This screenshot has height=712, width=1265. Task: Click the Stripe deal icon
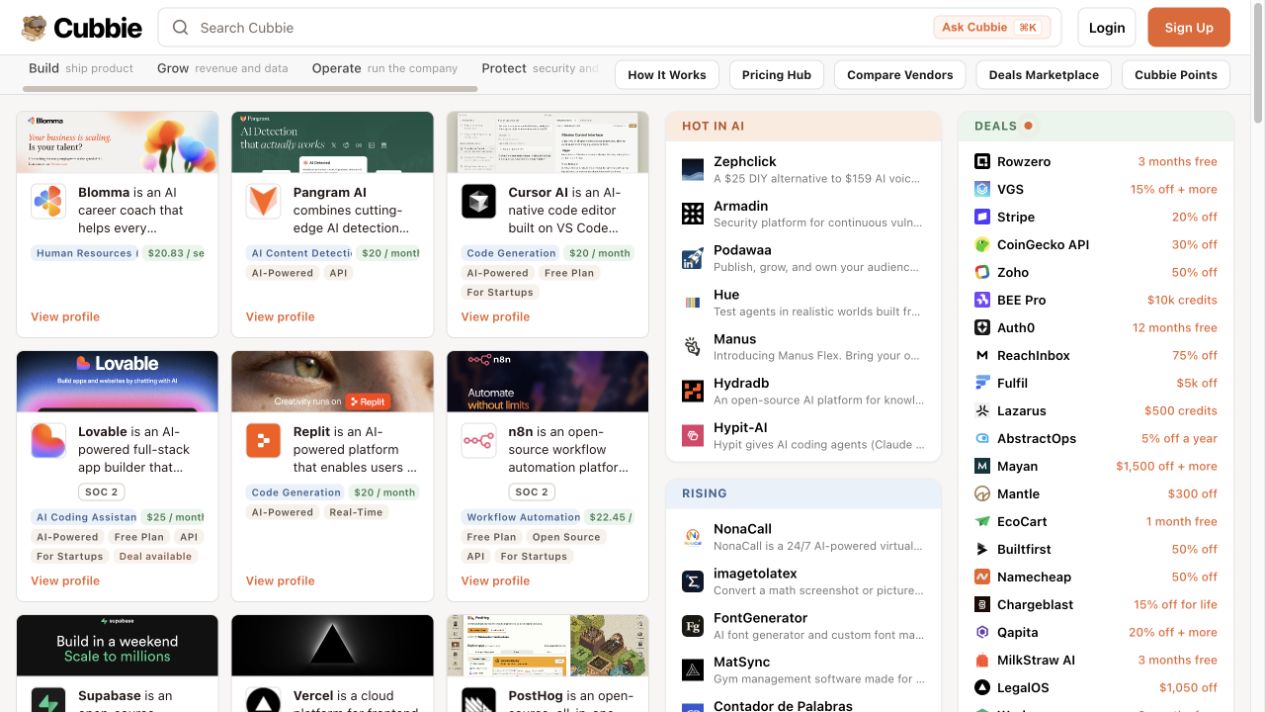[982, 217]
